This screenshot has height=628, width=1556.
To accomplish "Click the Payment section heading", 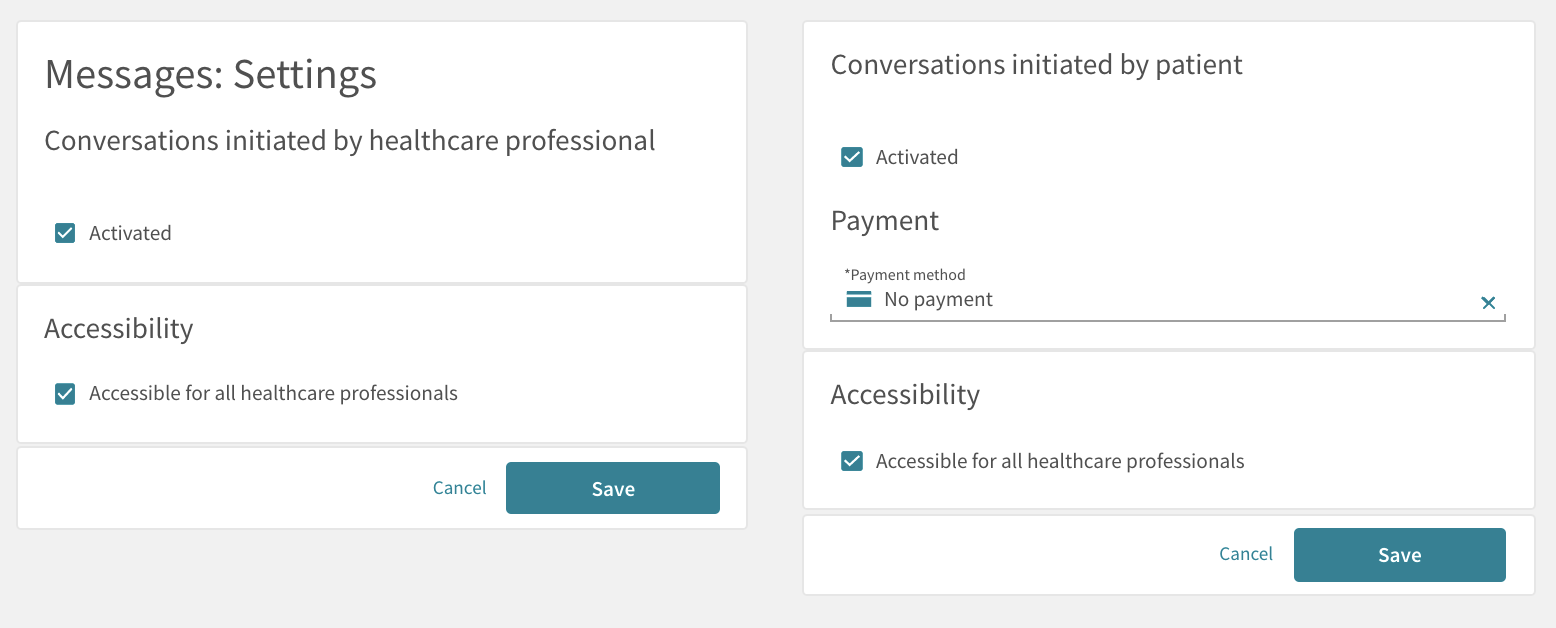I will (x=885, y=221).
